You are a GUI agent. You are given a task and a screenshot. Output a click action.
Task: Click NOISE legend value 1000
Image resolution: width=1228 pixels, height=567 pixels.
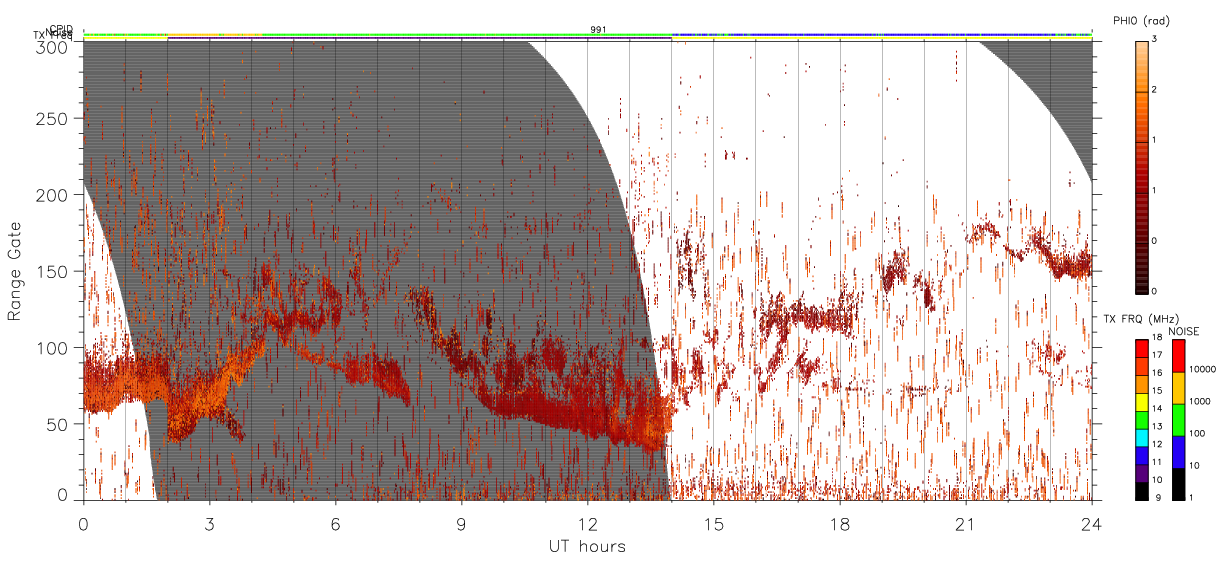1200,402
